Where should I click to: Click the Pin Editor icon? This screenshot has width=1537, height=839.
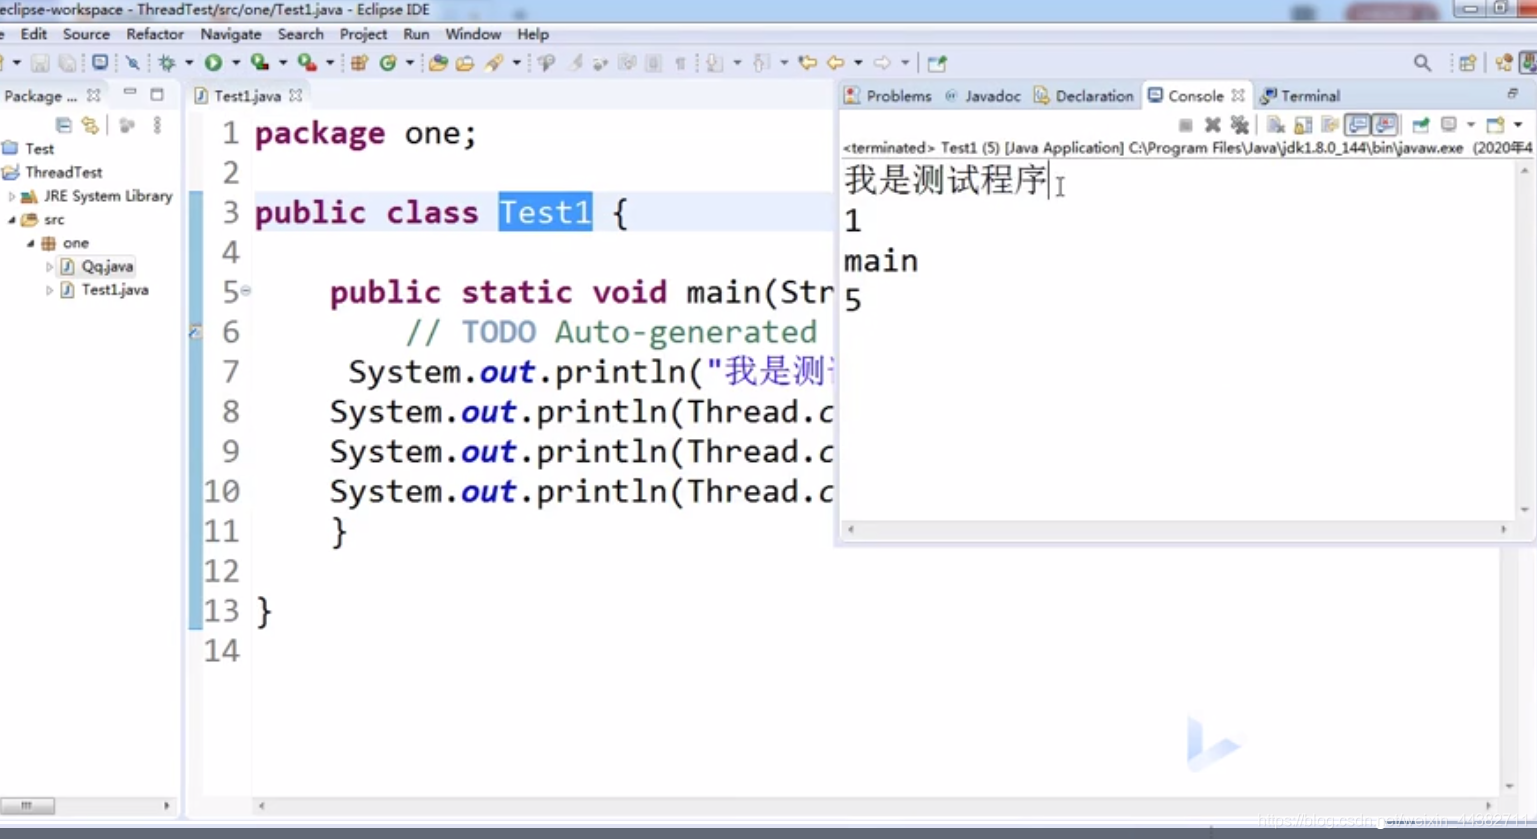pyautogui.click(x=937, y=63)
